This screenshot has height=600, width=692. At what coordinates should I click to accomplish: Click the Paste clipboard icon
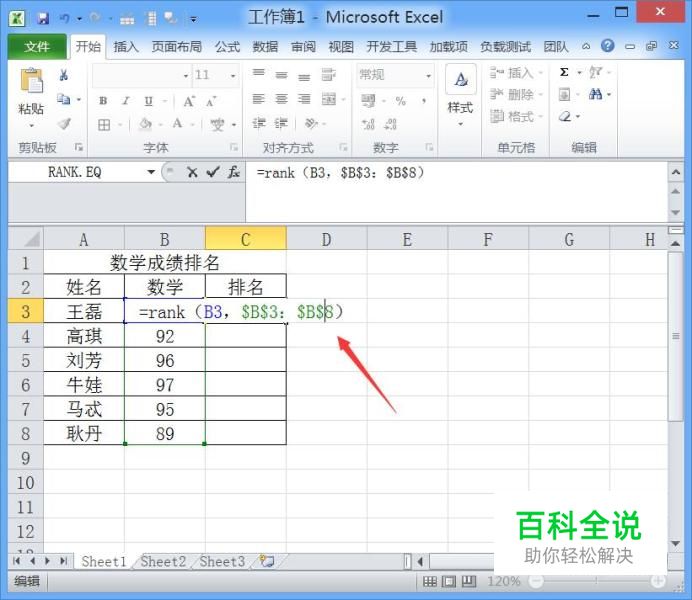point(31,81)
